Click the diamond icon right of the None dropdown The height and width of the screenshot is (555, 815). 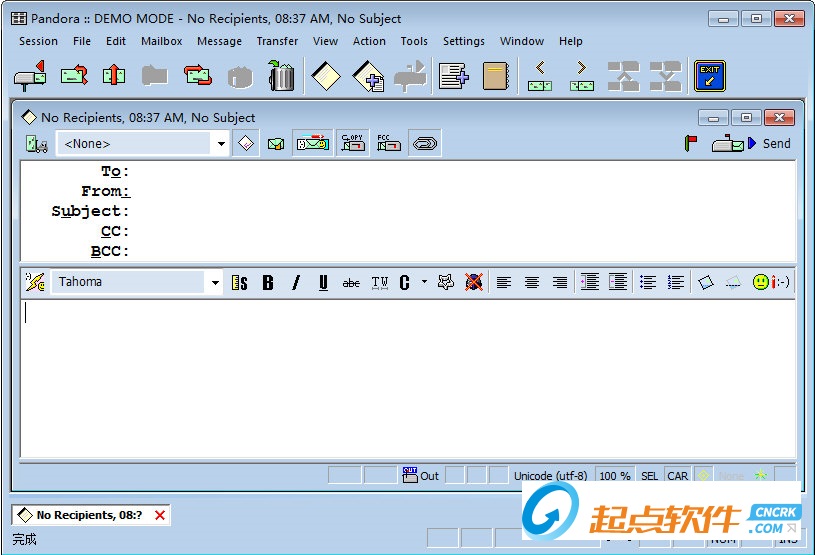pyautogui.click(x=246, y=143)
